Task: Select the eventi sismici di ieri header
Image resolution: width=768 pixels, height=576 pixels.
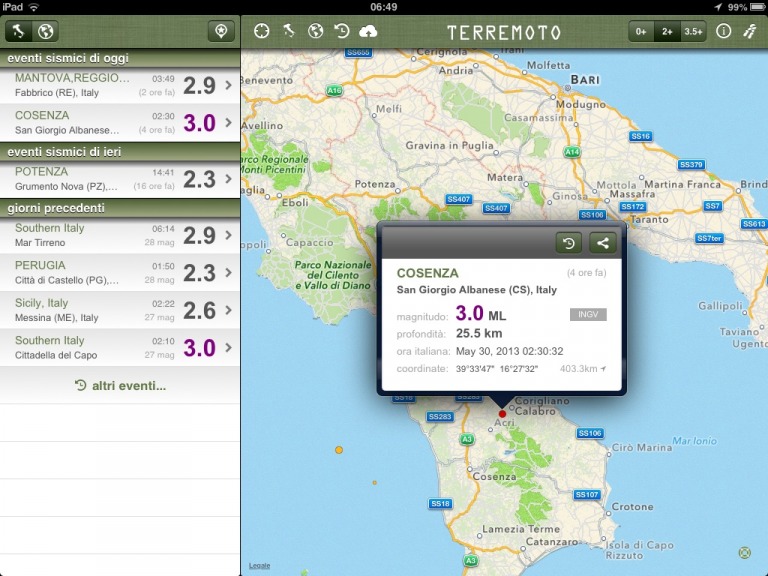Action: point(120,152)
